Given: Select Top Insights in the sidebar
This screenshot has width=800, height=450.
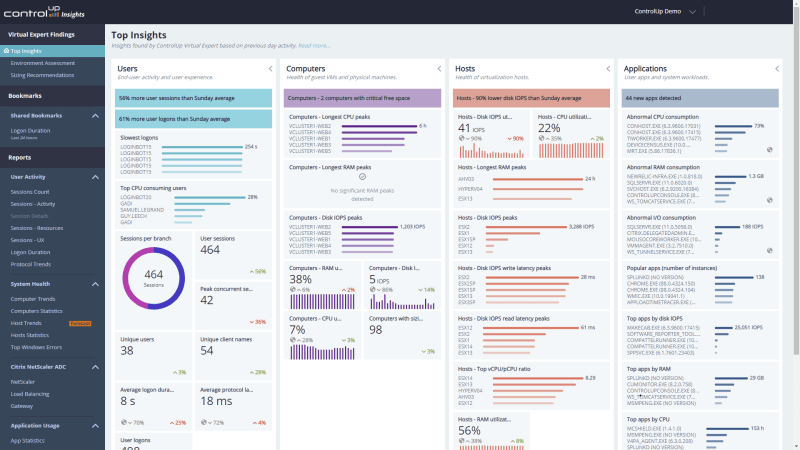Looking at the screenshot, I should [x=53, y=51].
